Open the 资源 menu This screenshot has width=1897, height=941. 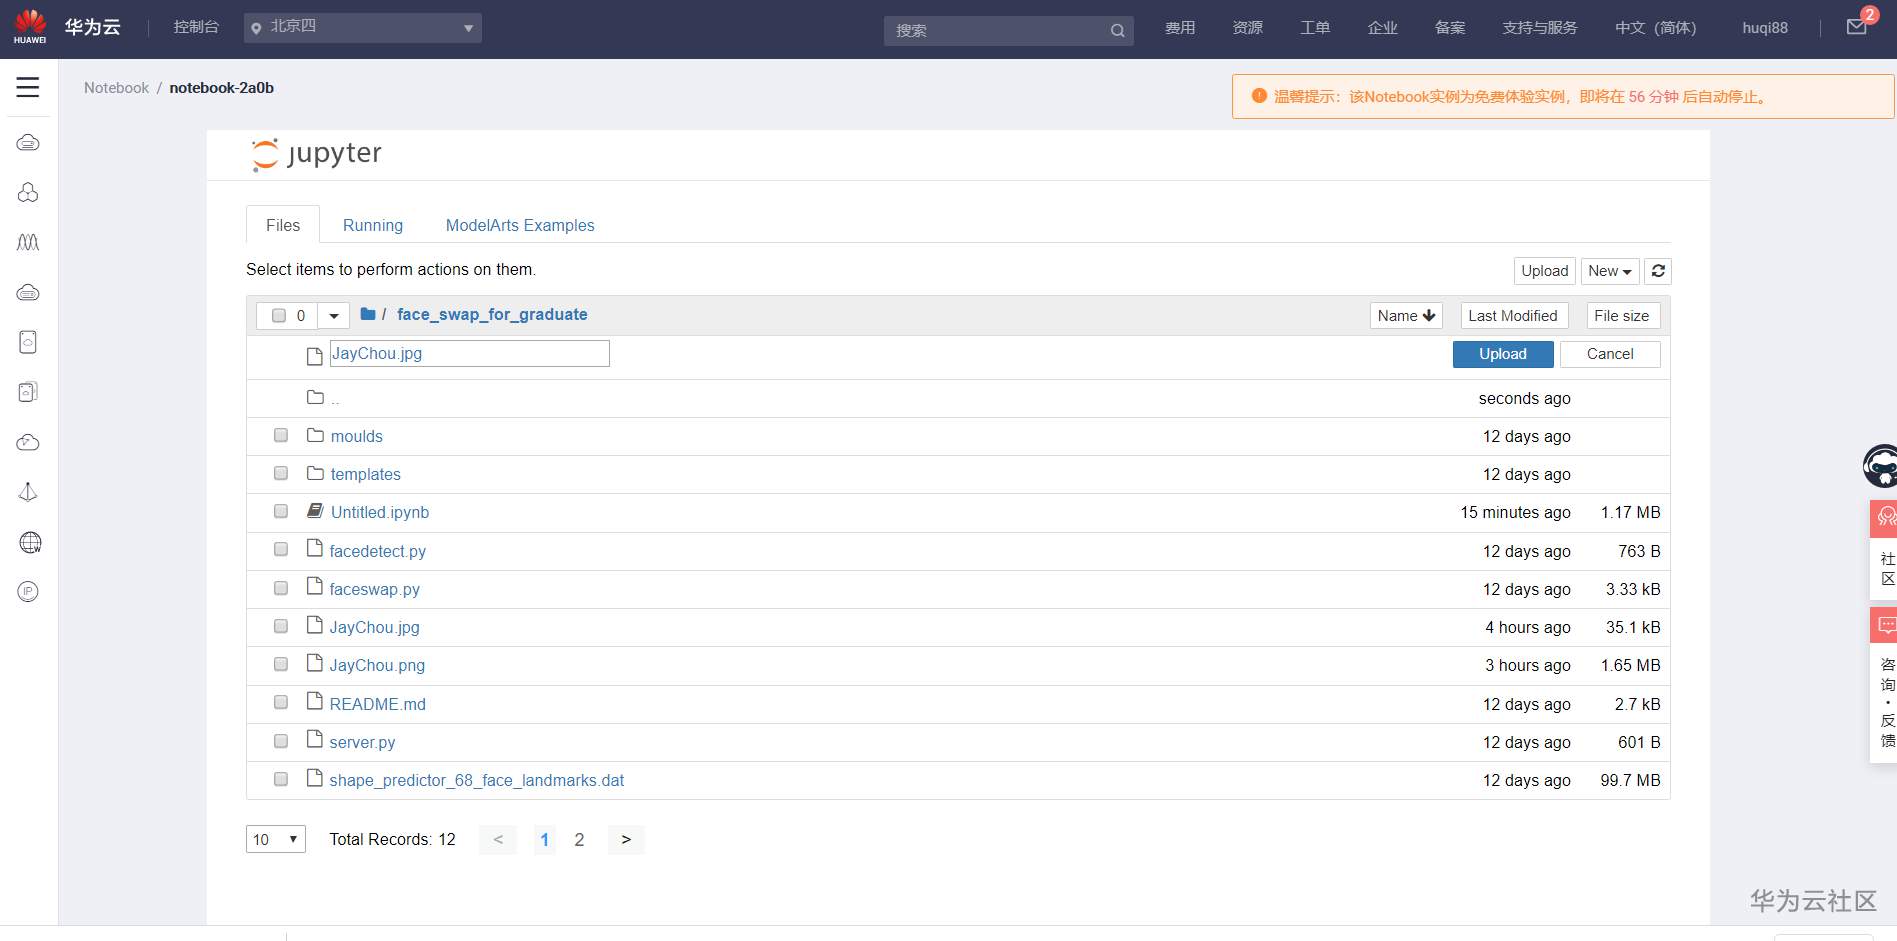pyautogui.click(x=1247, y=28)
